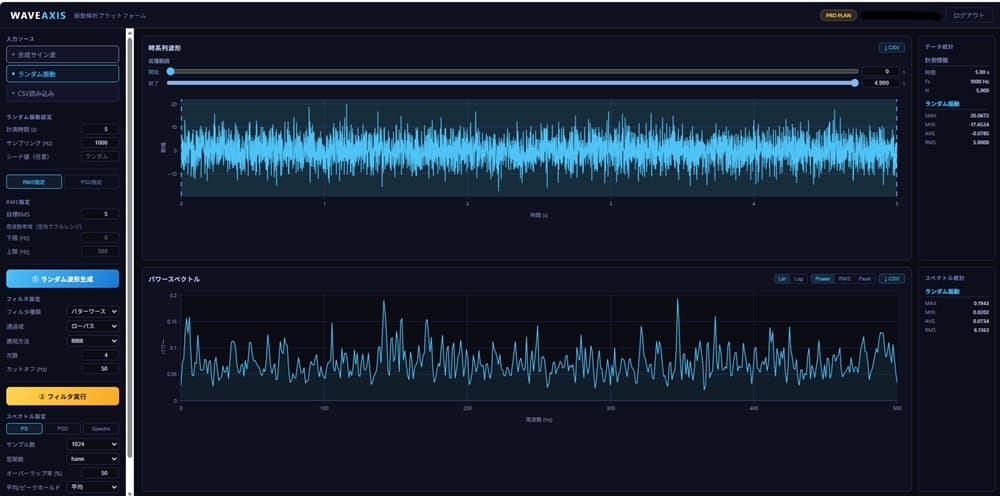Click the ランダム波形生成 button
Screen dimensions: 1000x496
pyautogui.click(x=62, y=279)
